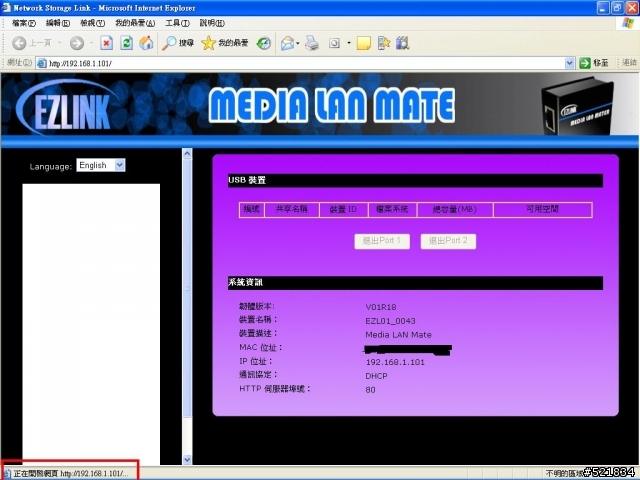Click the Windows flag logo

click(628, 23)
